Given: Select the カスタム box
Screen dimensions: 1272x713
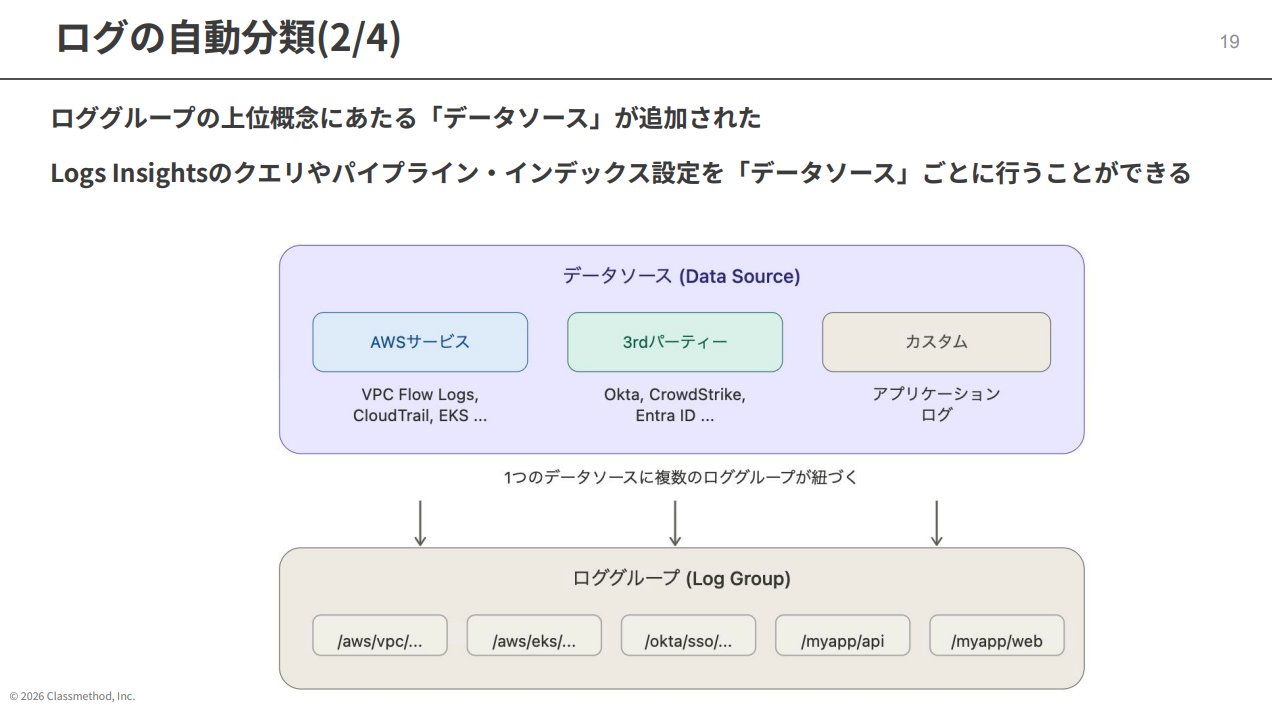Looking at the screenshot, I should 936,341.
